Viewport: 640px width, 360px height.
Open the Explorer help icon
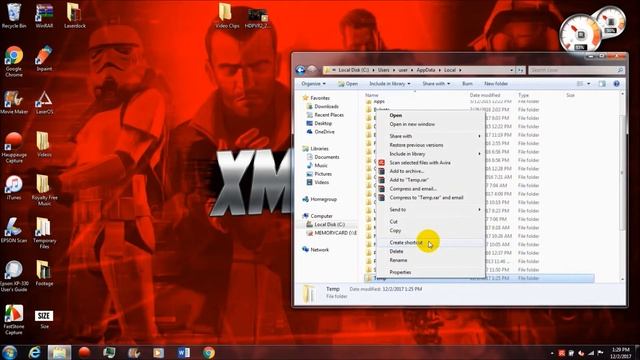point(616,84)
